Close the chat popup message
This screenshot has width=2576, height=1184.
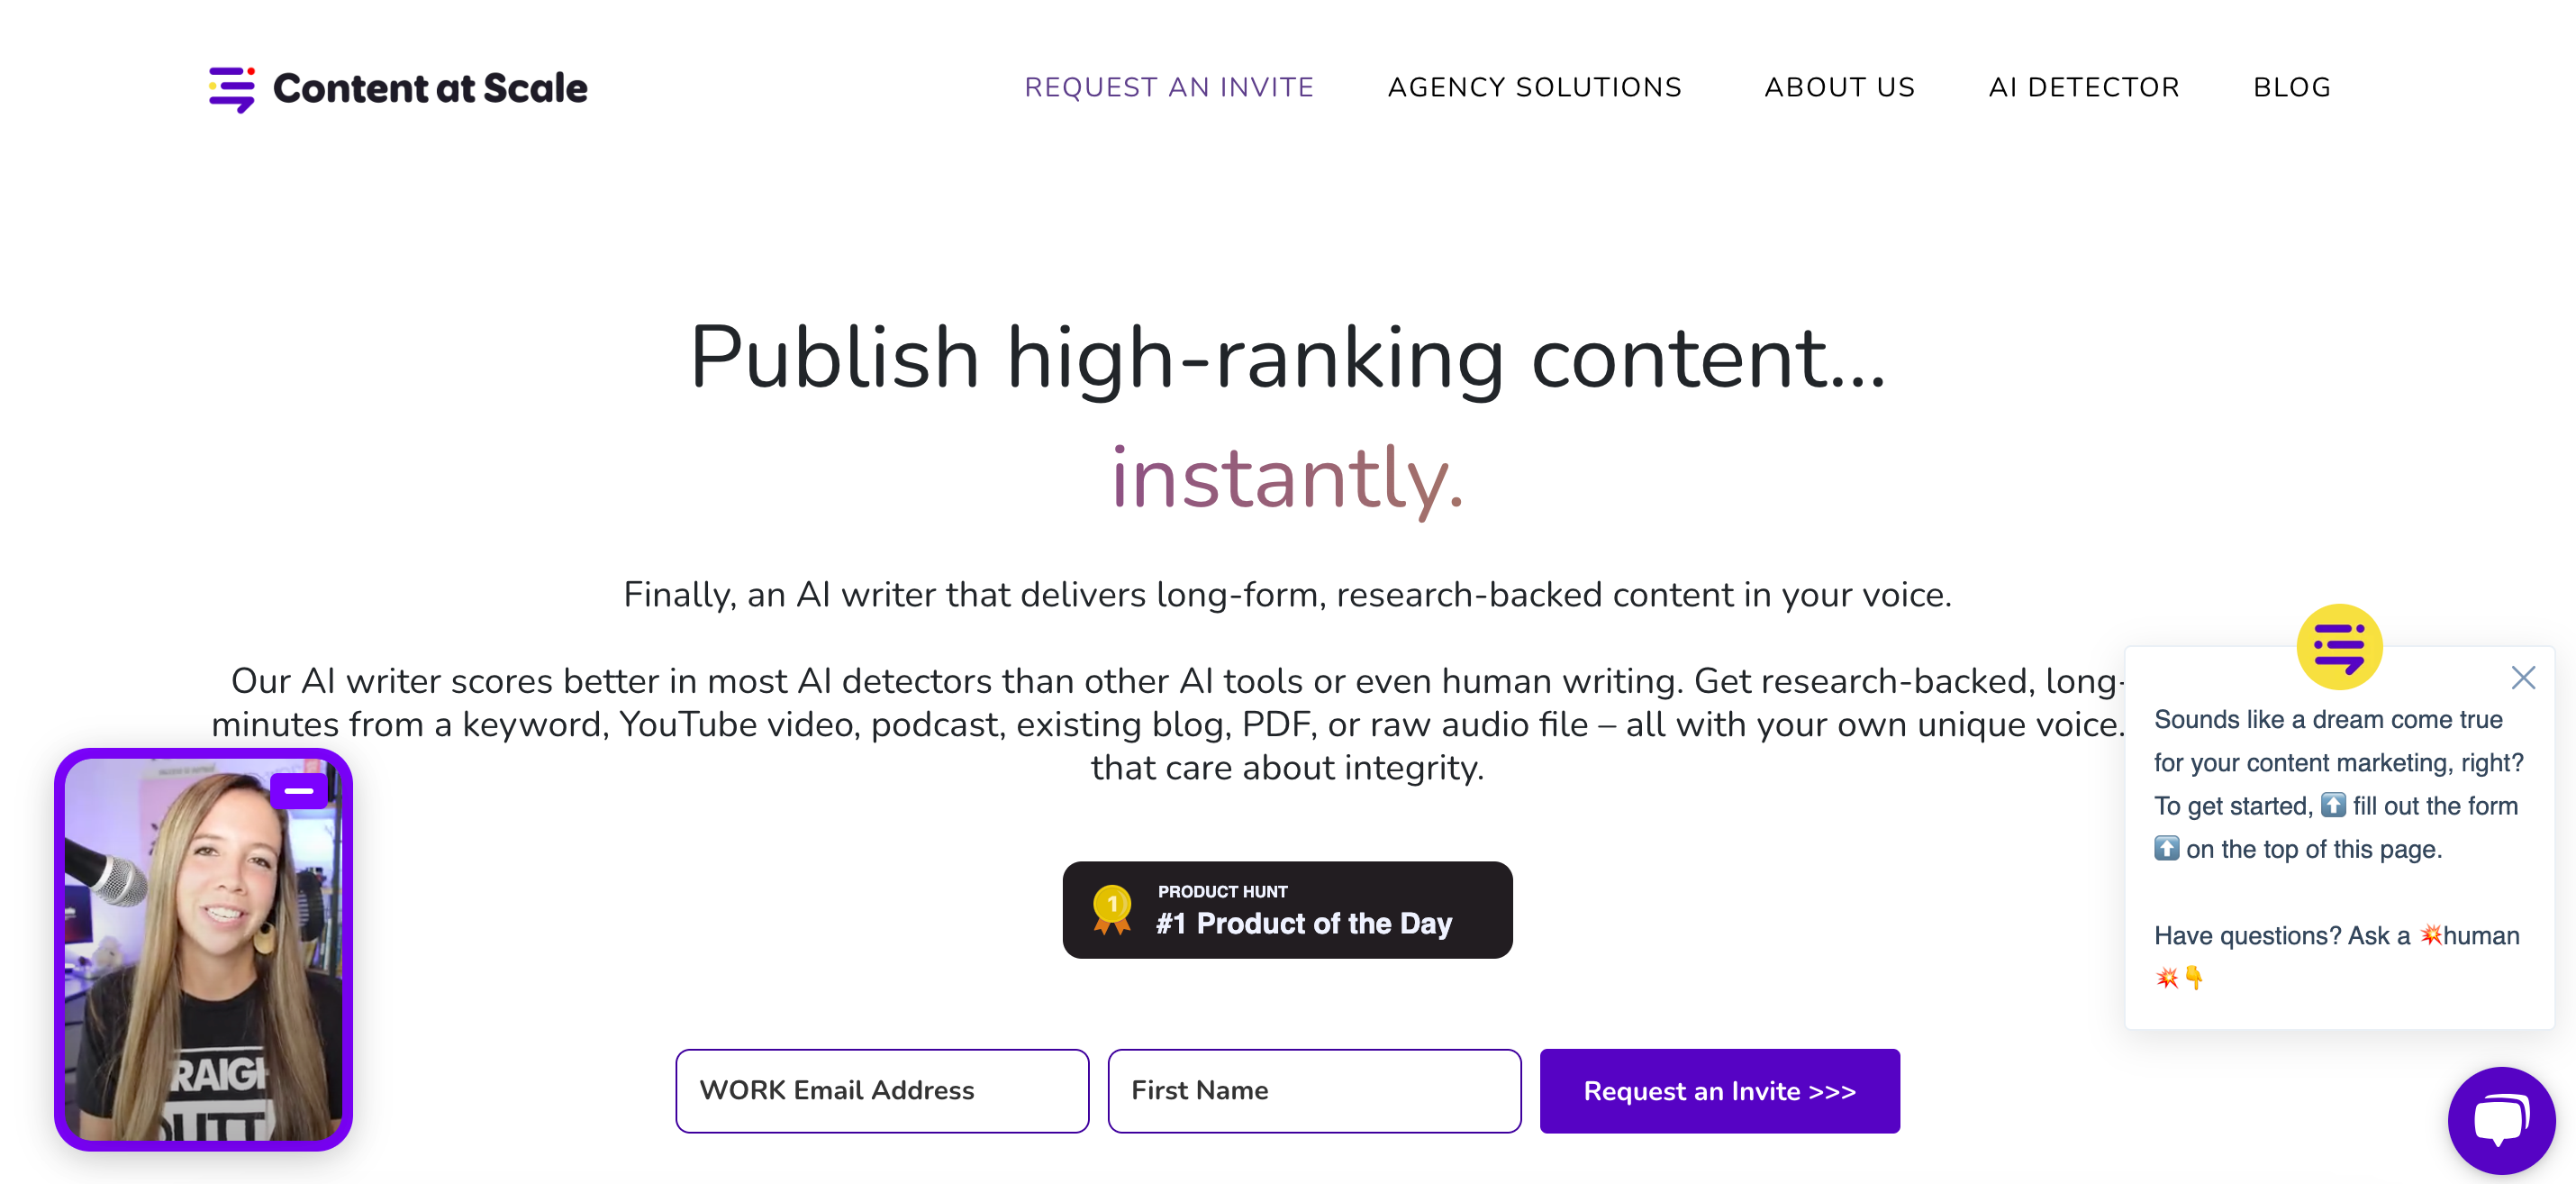pyautogui.click(x=2523, y=678)
